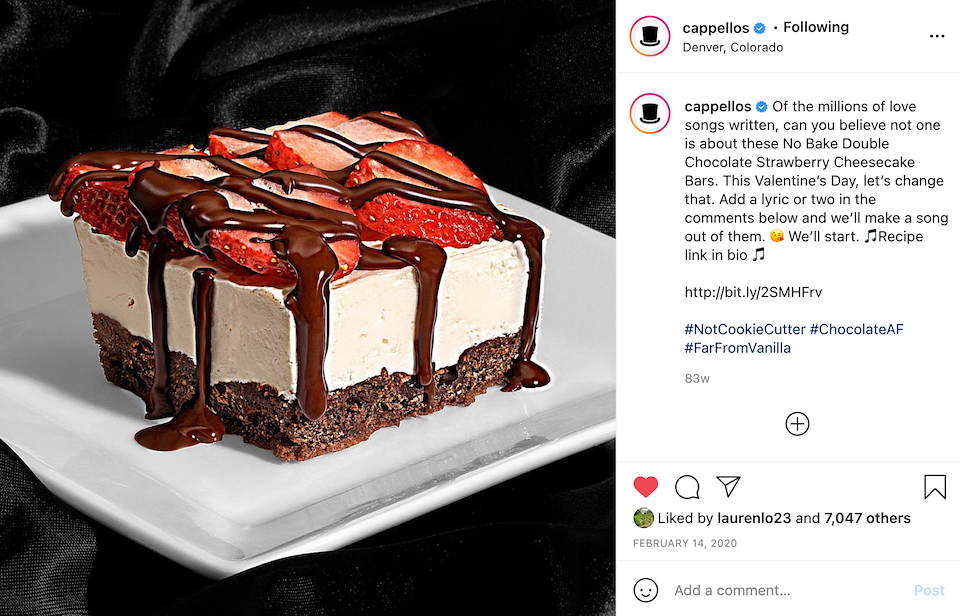
Task: Click the Post comment button
Action: (929, 590)
